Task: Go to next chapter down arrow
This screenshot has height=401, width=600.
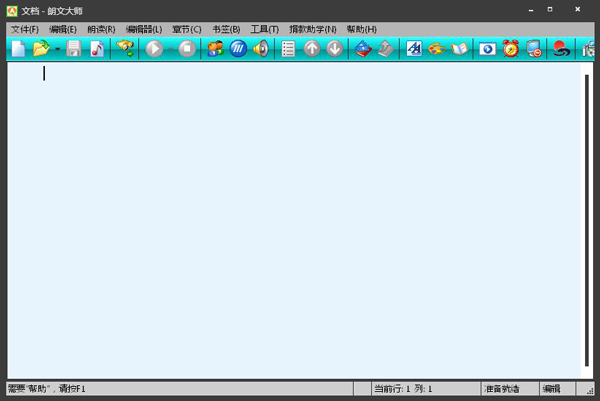Action: 335,49
